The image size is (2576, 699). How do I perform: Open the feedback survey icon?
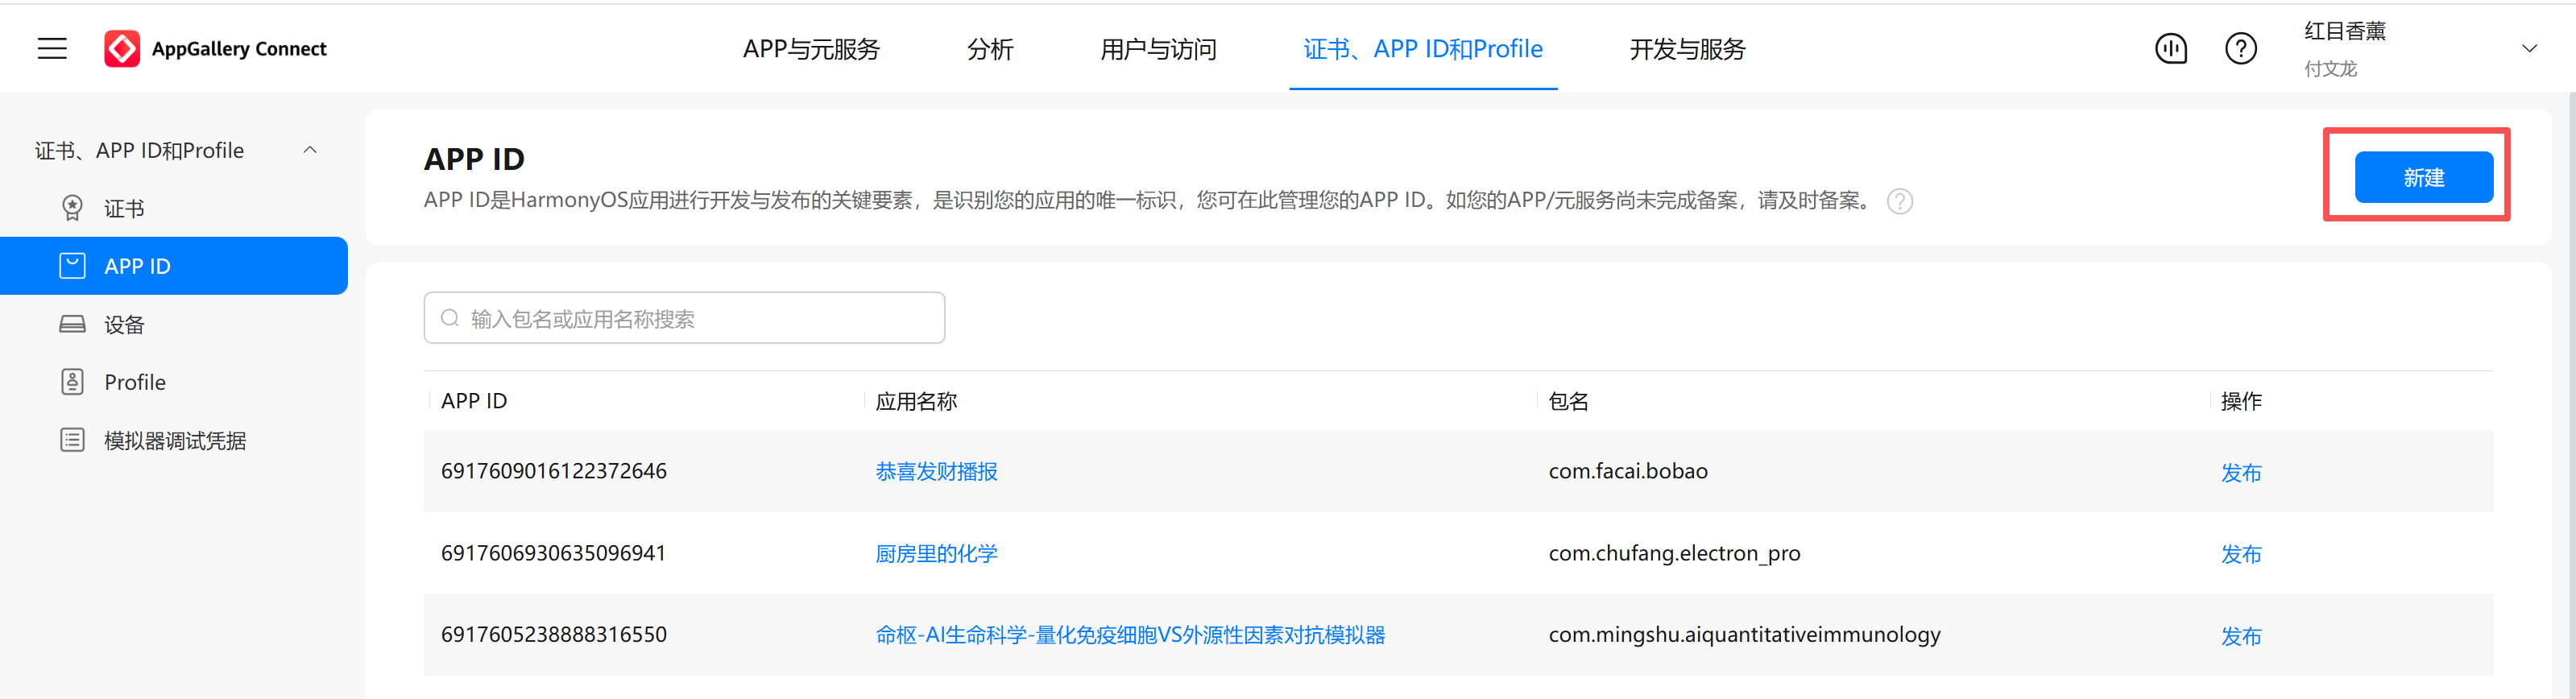point(2171,48)
